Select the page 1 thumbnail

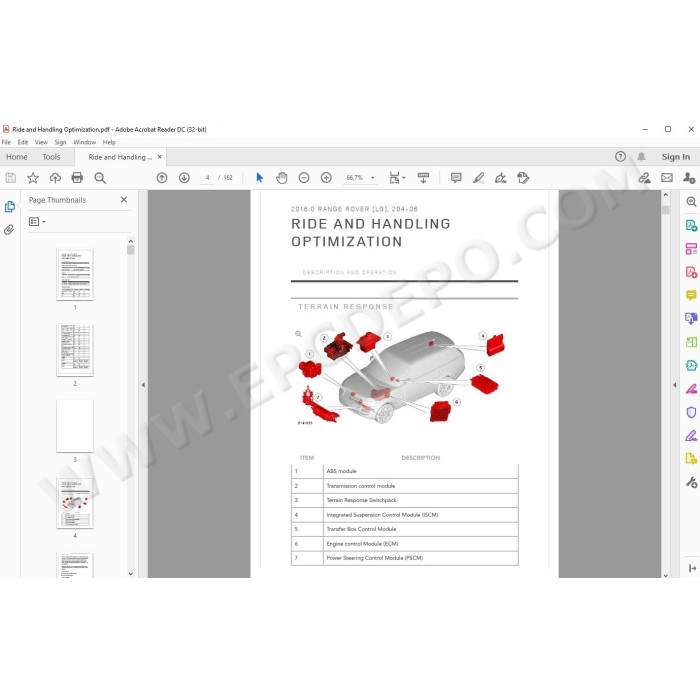click(75, 275)
